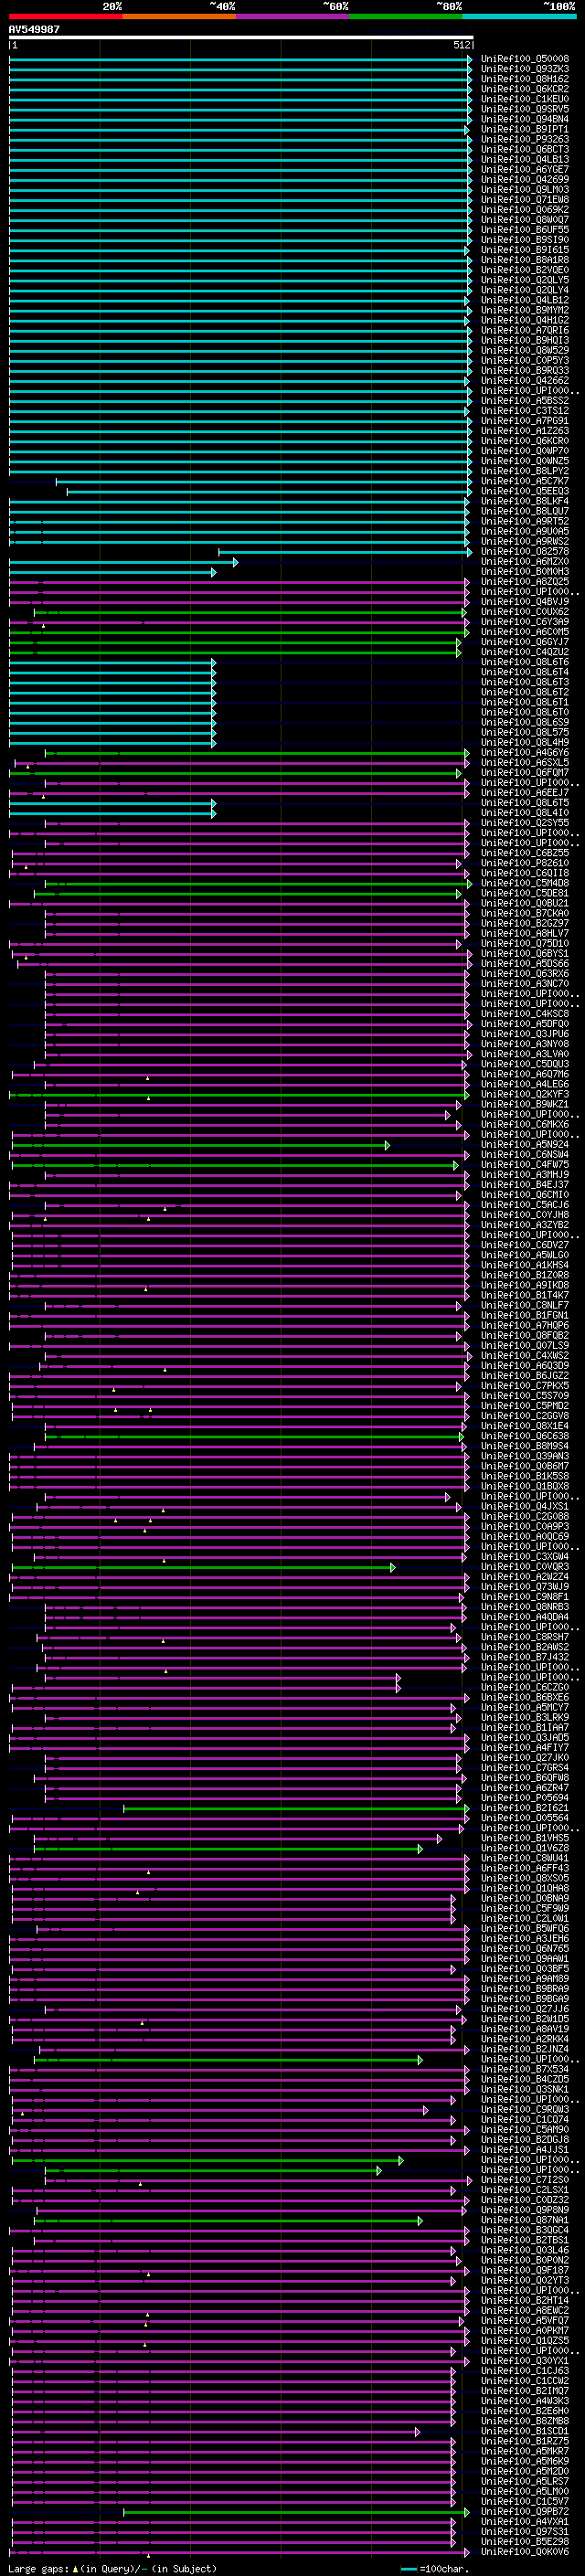Viewport: 585px width, 2576px height.
Task: Select the UniRef100_B8LPY2 hit label
Action: [525, 471]
